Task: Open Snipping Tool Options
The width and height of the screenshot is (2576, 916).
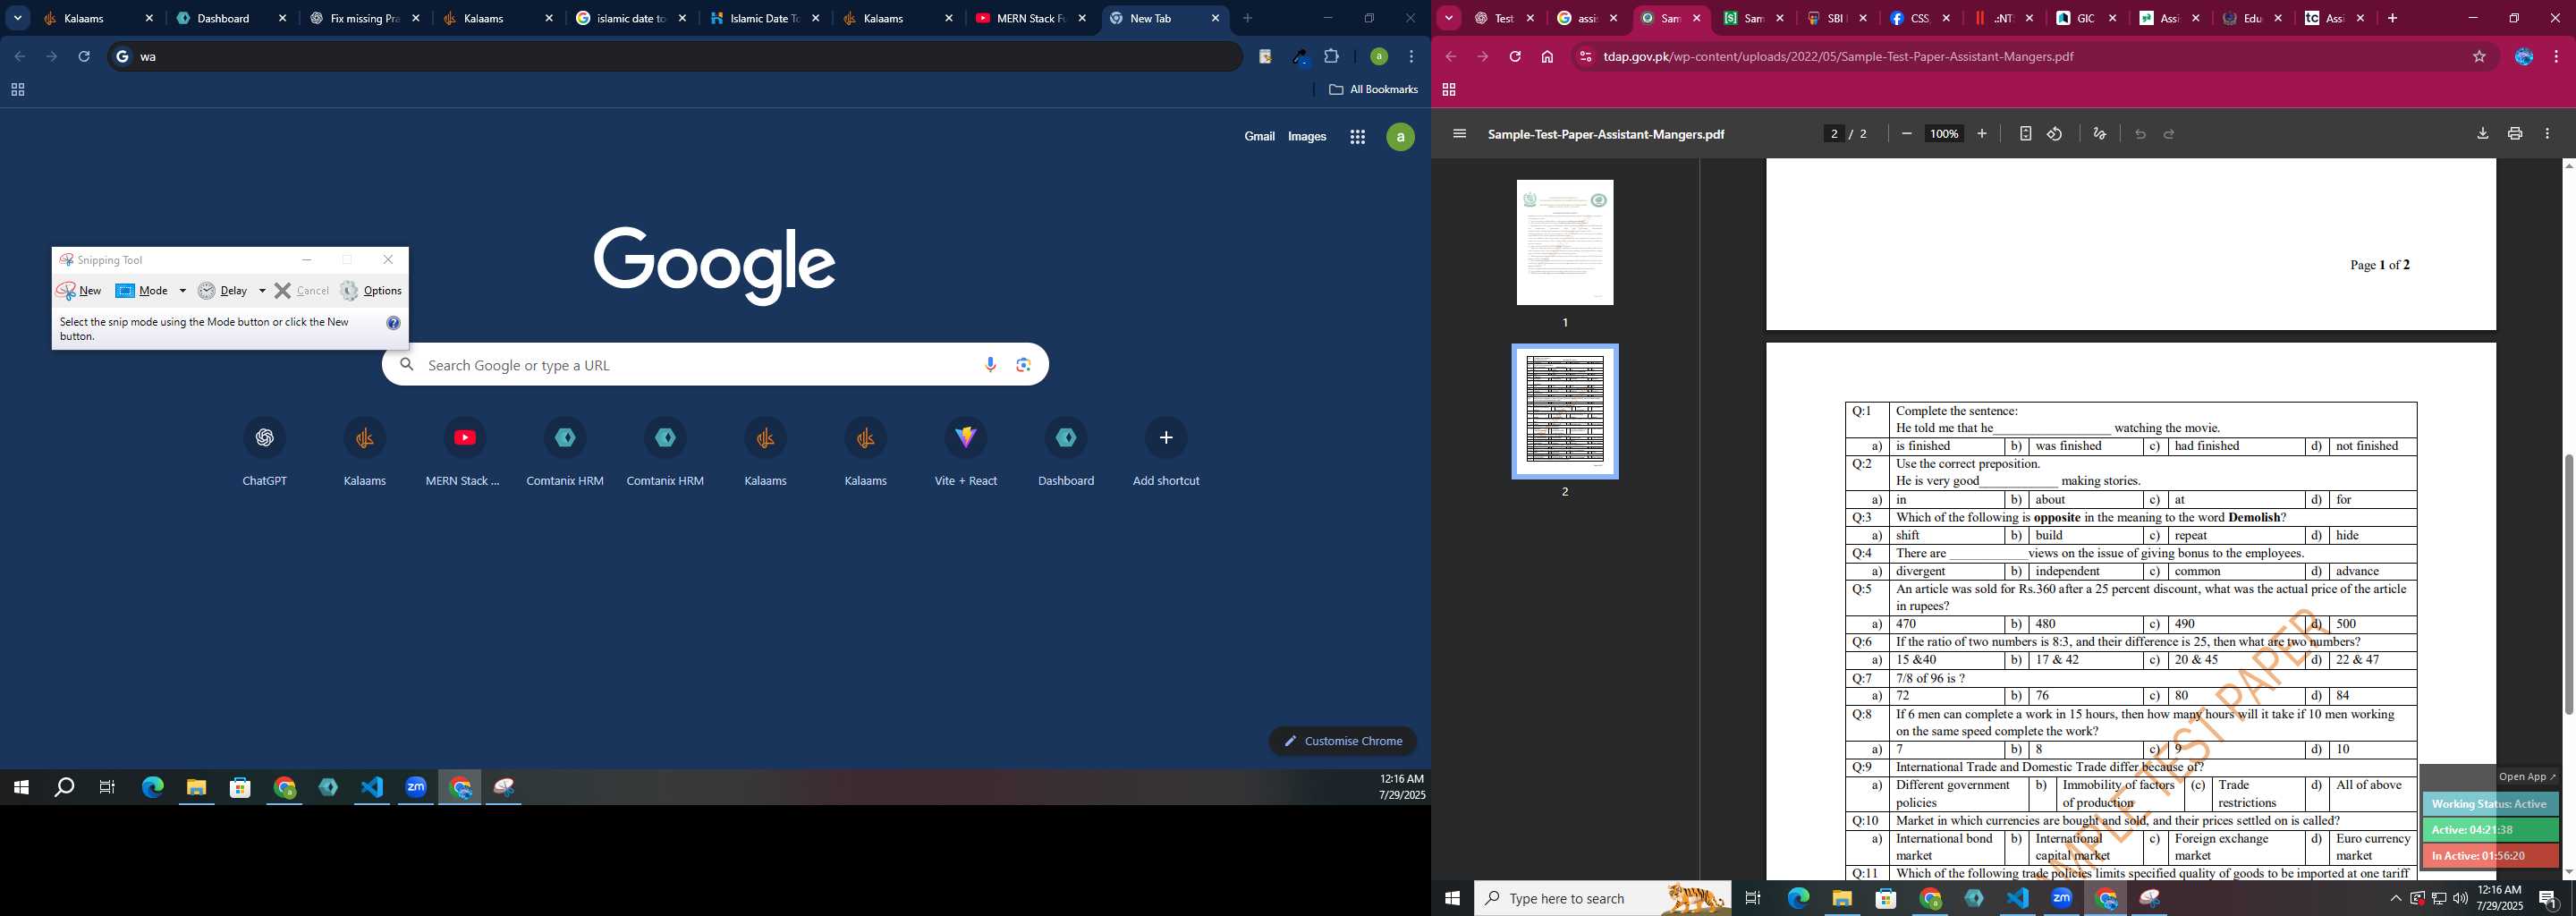Action: (x=371, y=291)
